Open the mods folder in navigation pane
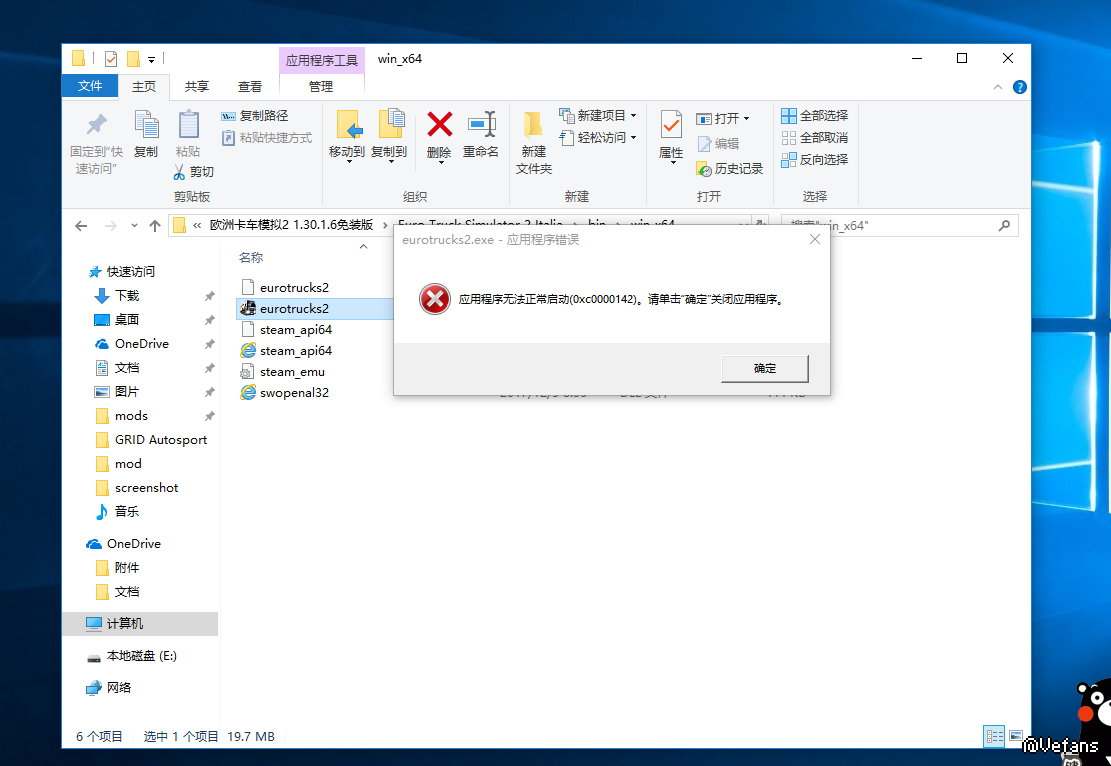1111x766 pixels. coord(131,416)
